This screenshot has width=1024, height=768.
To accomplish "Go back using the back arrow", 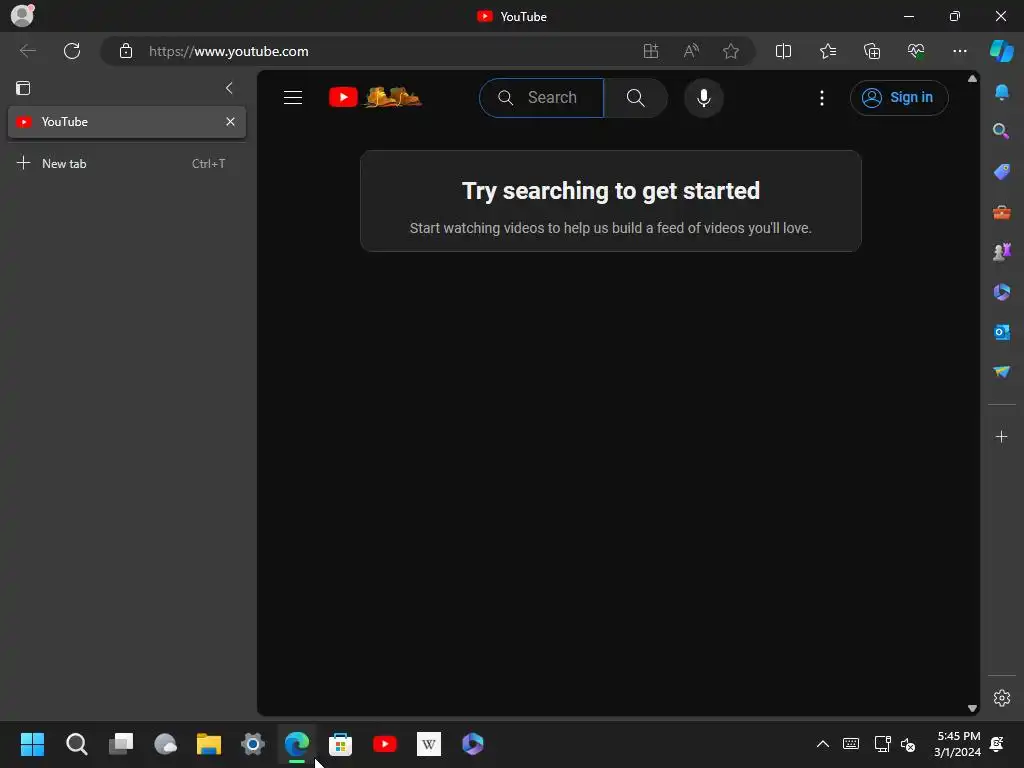I will [x=27, y=51].
